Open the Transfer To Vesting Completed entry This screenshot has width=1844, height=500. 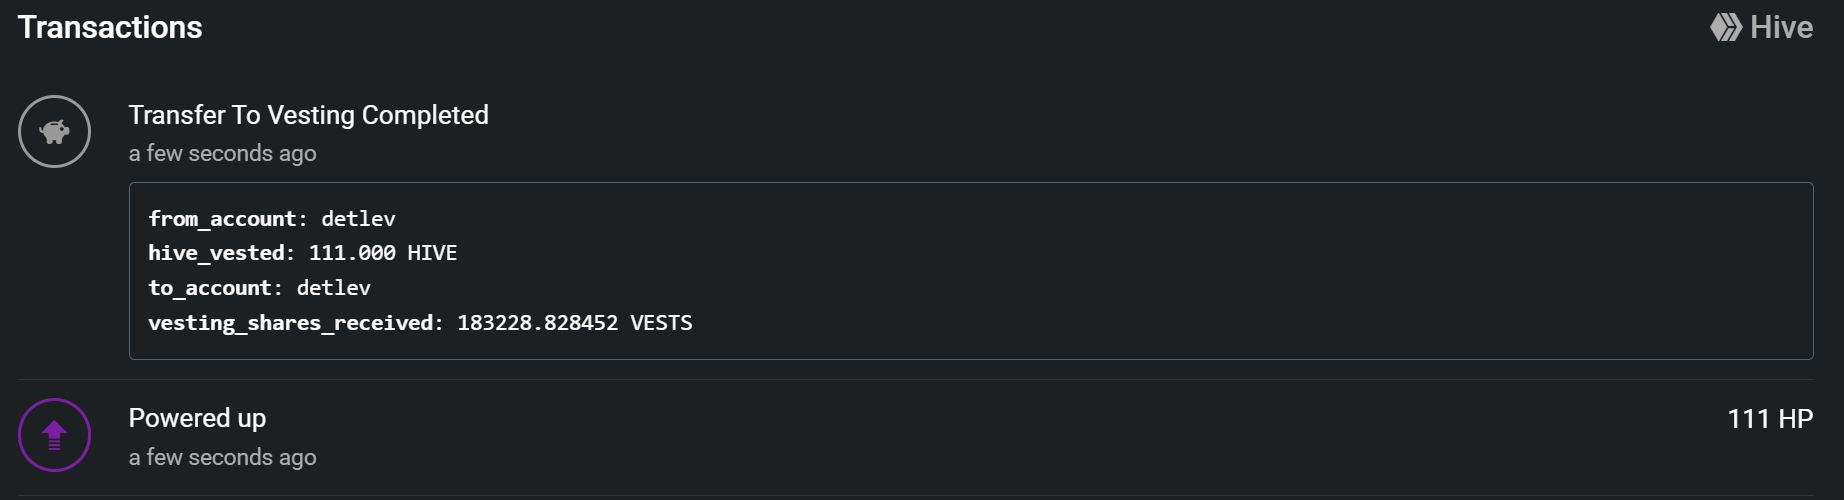click(x=308, y=115)
